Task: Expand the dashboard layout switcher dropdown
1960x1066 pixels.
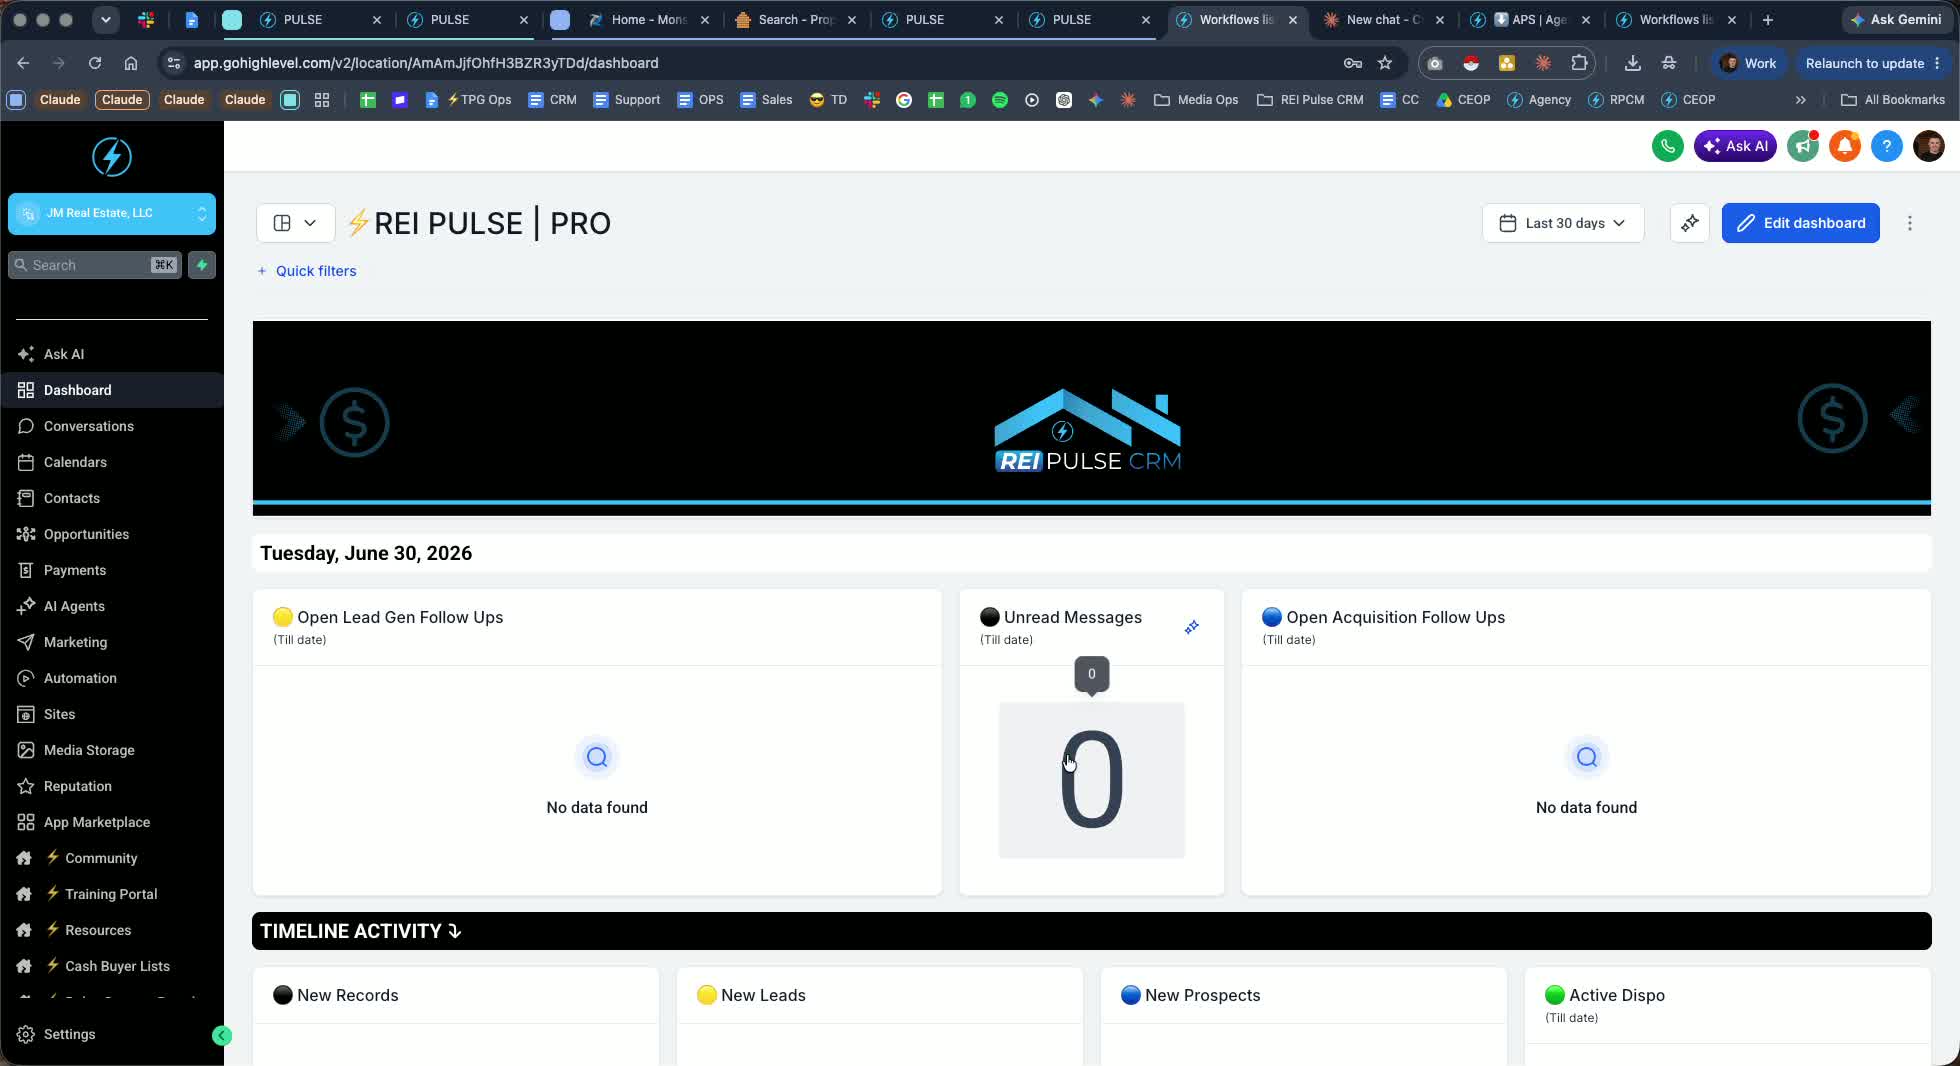Action: tap(295, 223)
